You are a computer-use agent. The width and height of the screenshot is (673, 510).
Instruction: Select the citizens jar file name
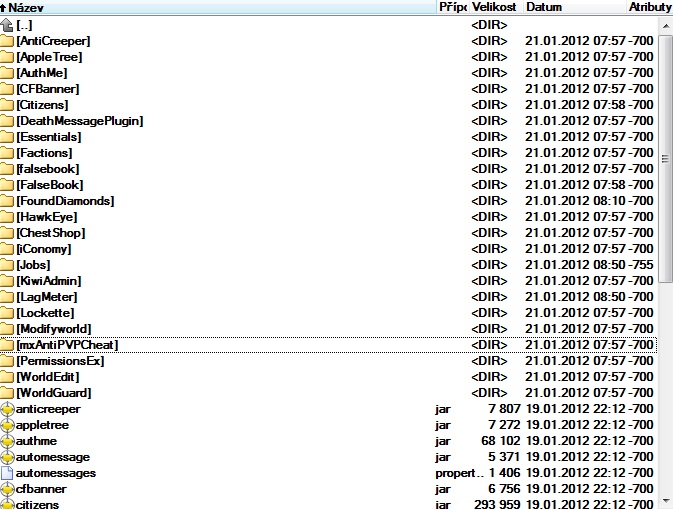click(x=37, y=504)
